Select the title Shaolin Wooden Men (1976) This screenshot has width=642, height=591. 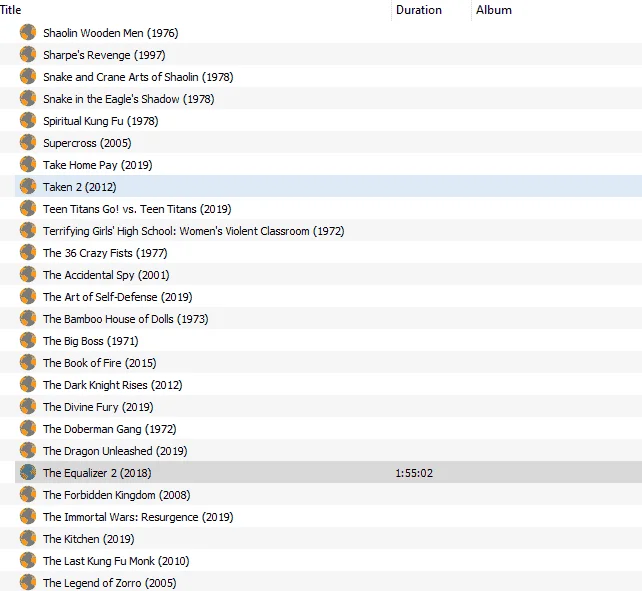[111, 33]
